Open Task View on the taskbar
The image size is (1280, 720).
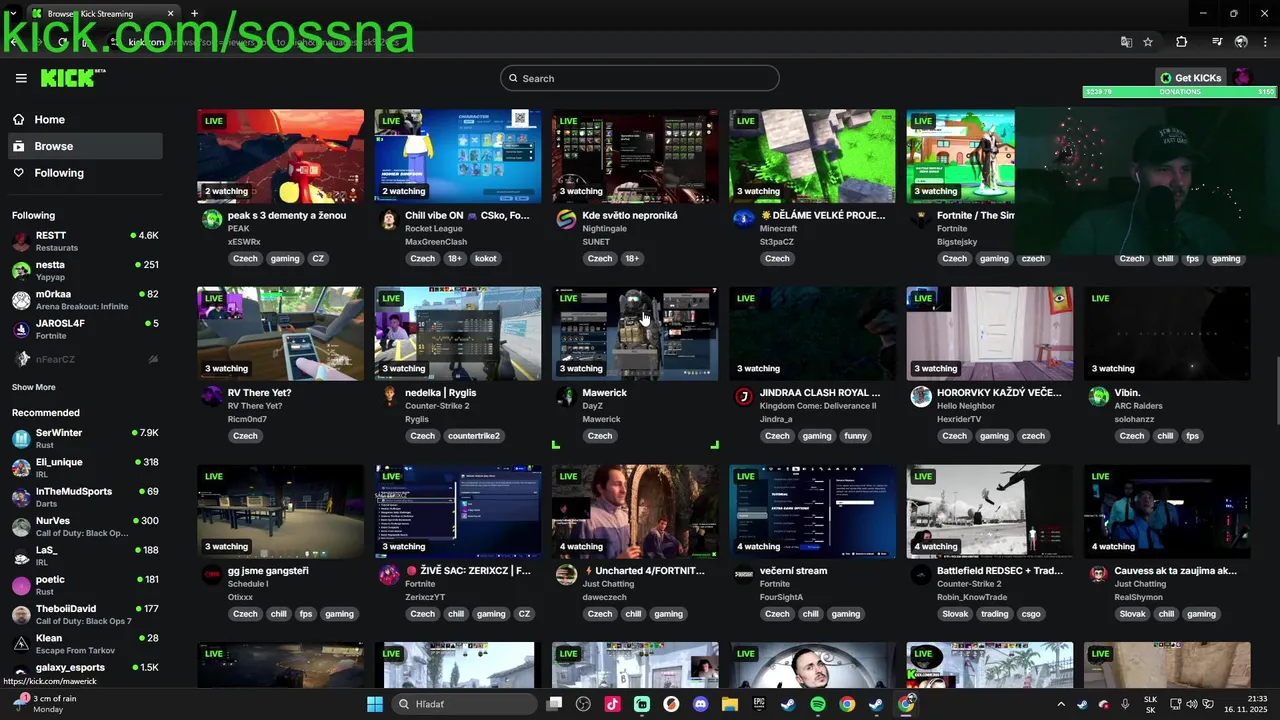pos(555,704)
